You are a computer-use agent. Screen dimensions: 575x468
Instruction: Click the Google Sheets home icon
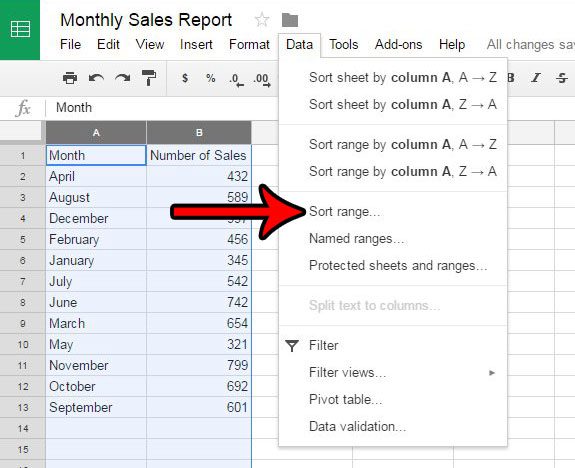point(20,29)
